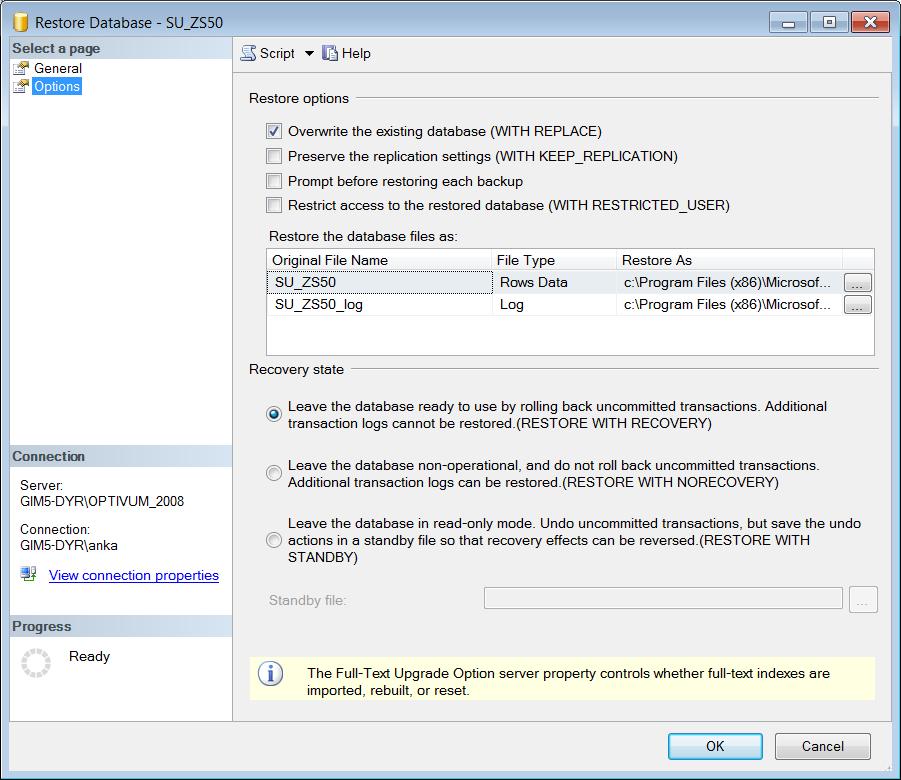Click the General page icon
Viewport: 901px width, 780px height.
point(21,68)
